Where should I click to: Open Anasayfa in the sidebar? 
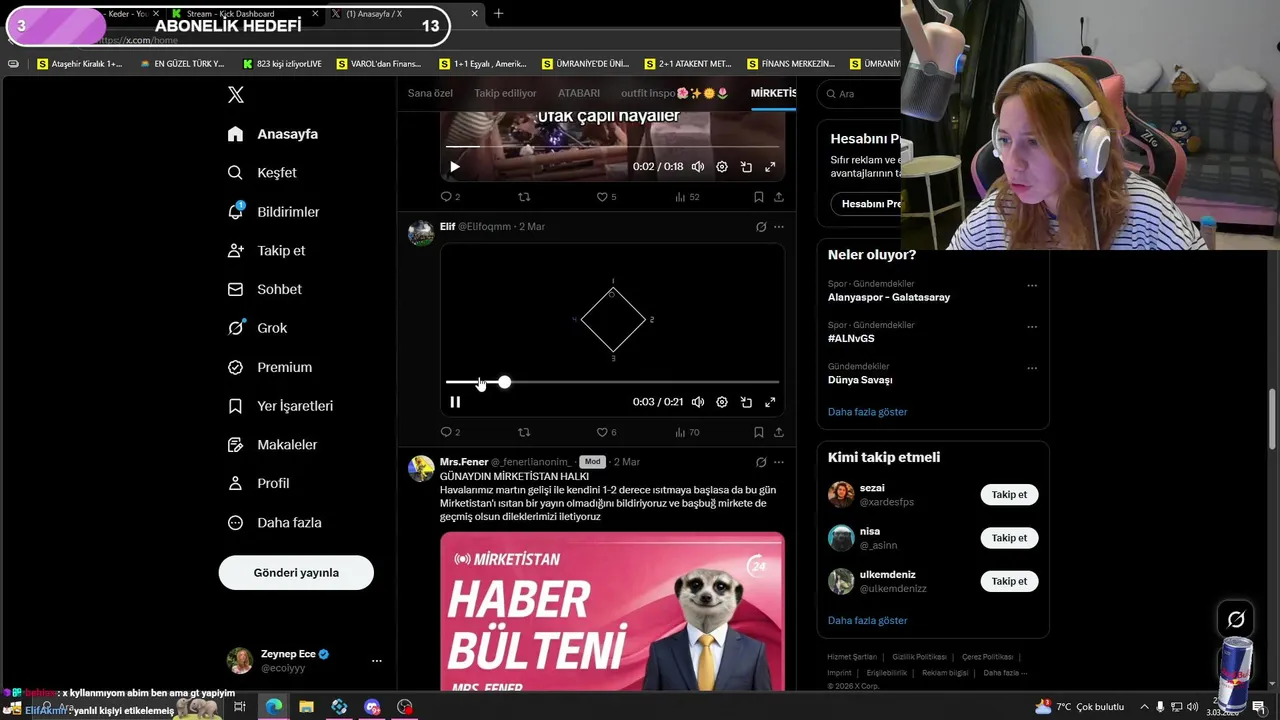[x=273, y=134]
